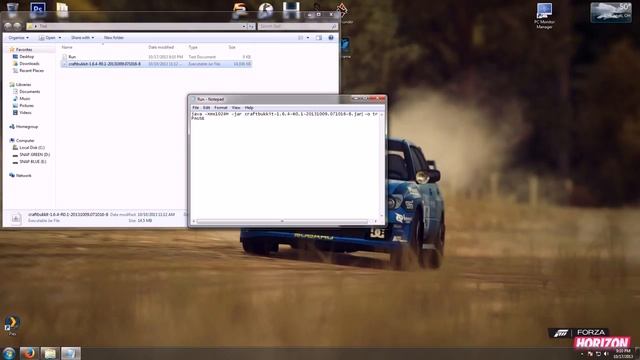Open the Windows Start menu

tap(9, 353)
